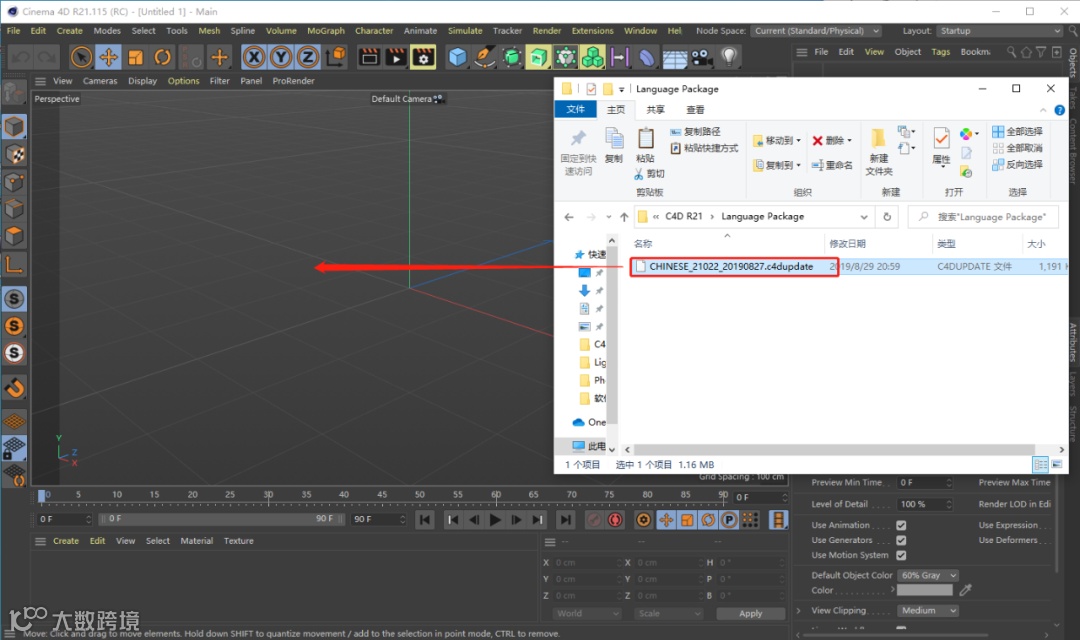Viewport: 1080px width, 640px height.
Task: Select the Move tool in the toolbar
Action: (109, 57)
